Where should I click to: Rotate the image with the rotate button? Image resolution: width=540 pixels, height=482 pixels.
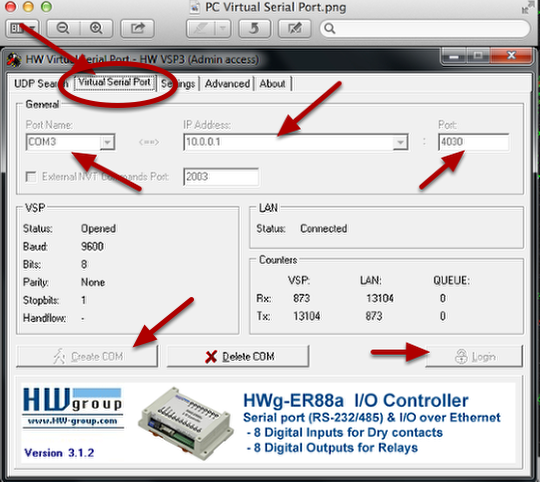pyautogui.click(x=255, y=28)
